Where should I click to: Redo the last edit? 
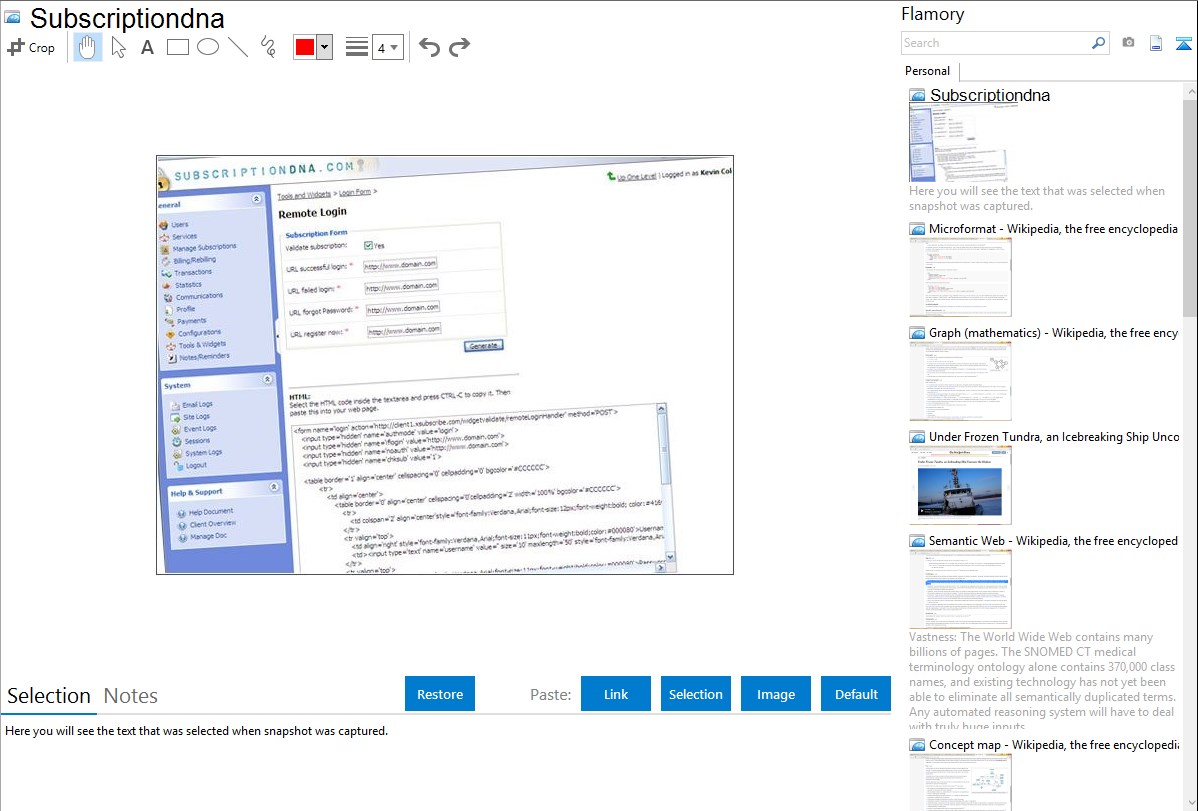(x=459, y=47)
